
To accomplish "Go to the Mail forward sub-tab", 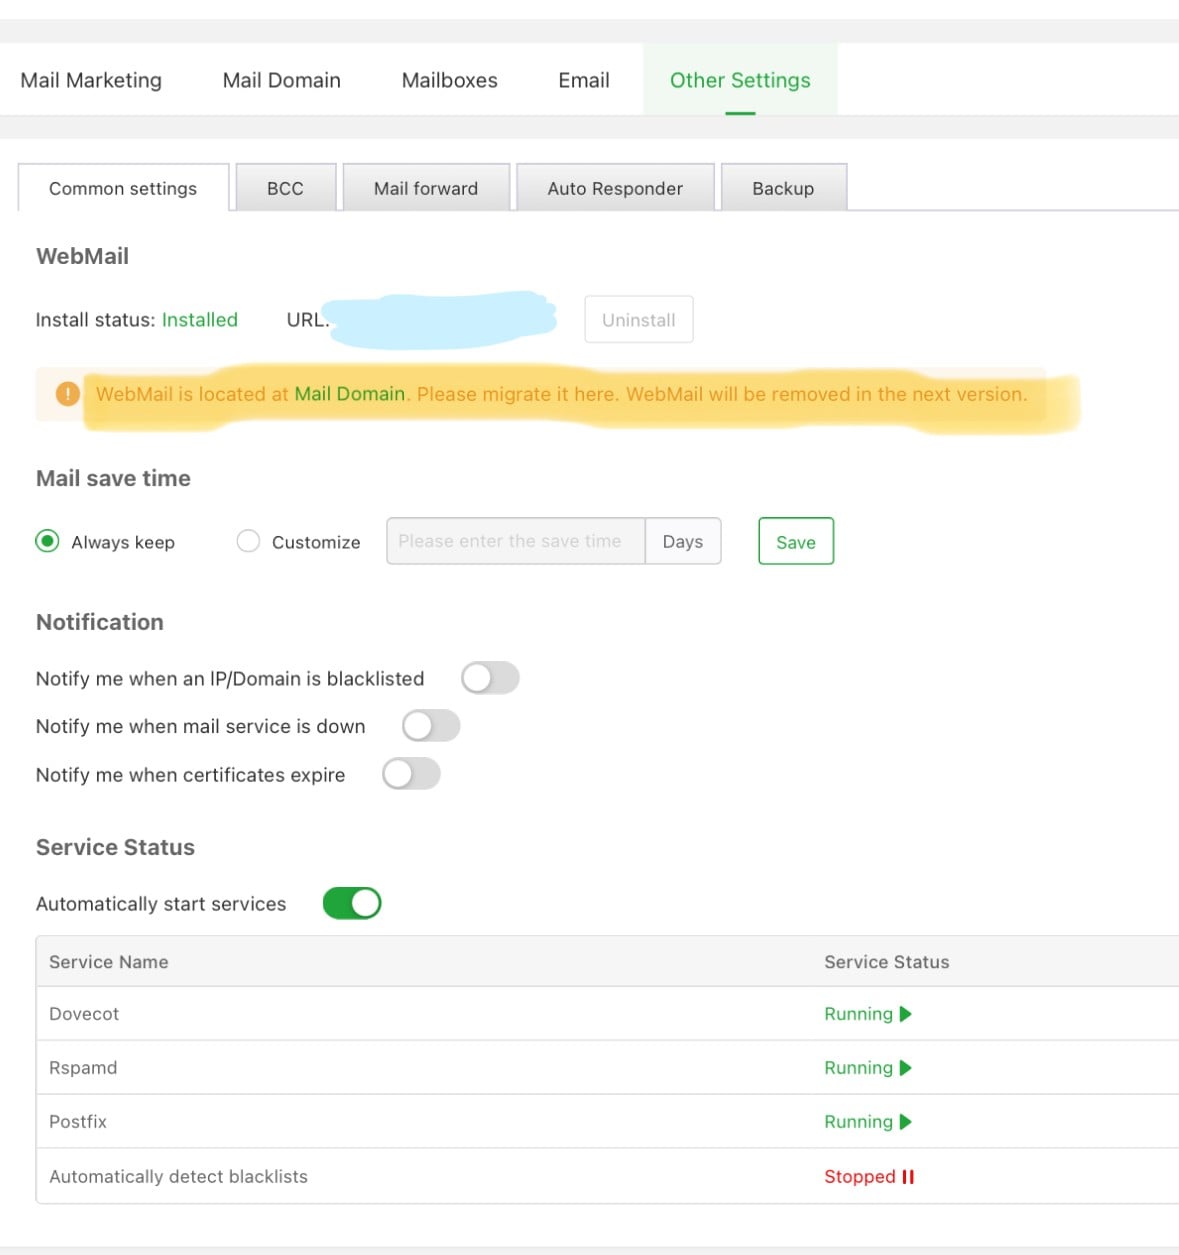I will pos(426,188).
